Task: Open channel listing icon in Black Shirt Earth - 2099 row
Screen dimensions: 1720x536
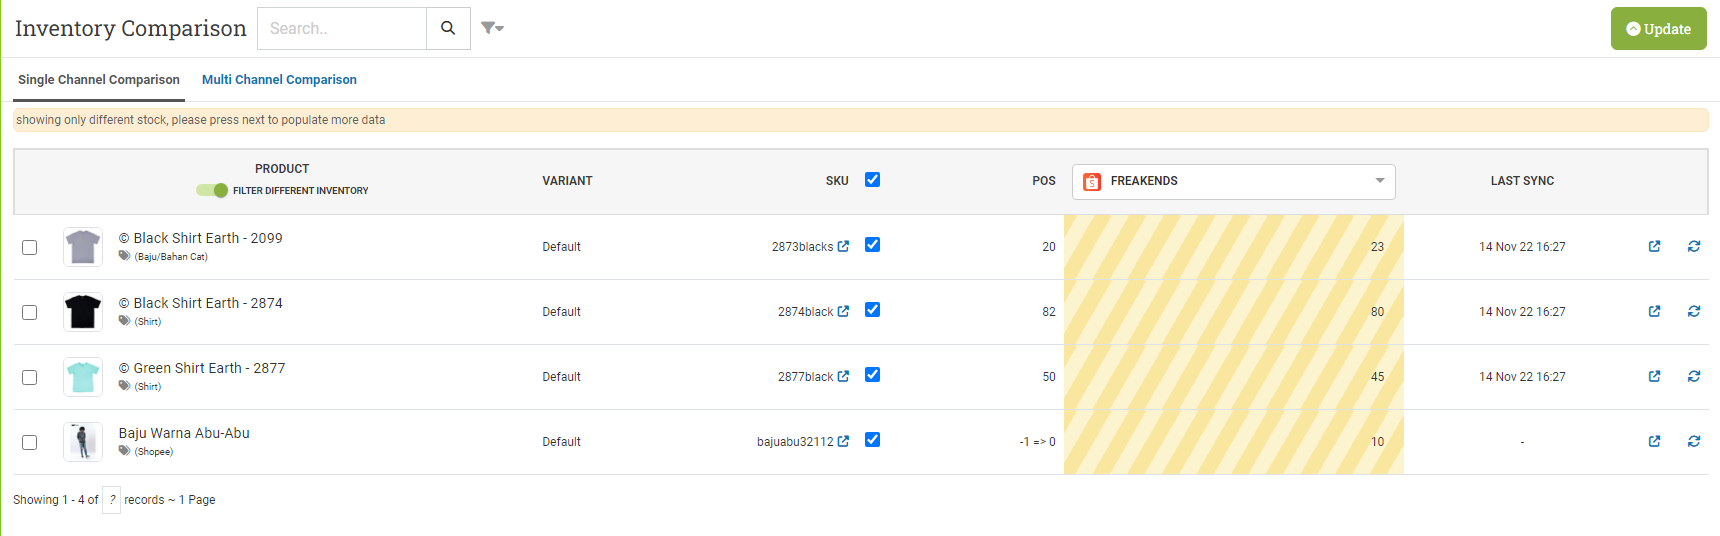Action: (1654, 246)
